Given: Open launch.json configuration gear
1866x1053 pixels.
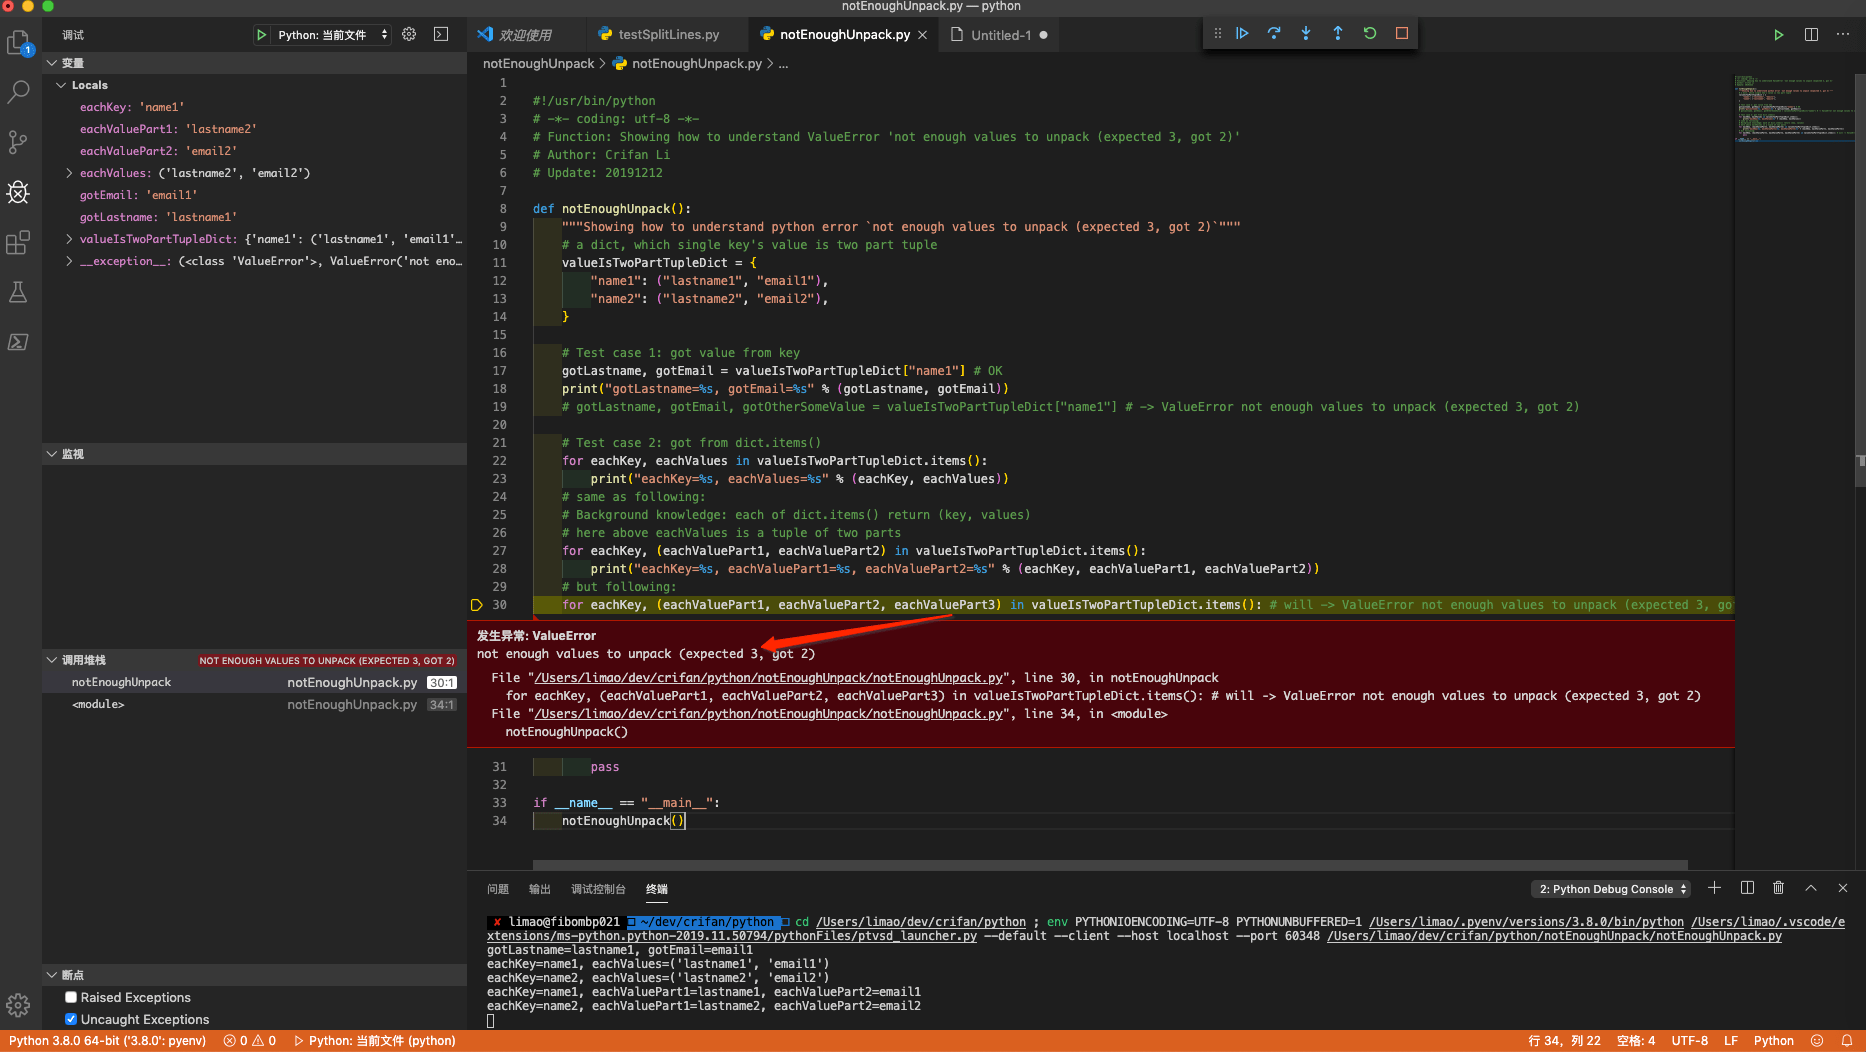Looking at the screenshot, I should click(x=409, y=34).
